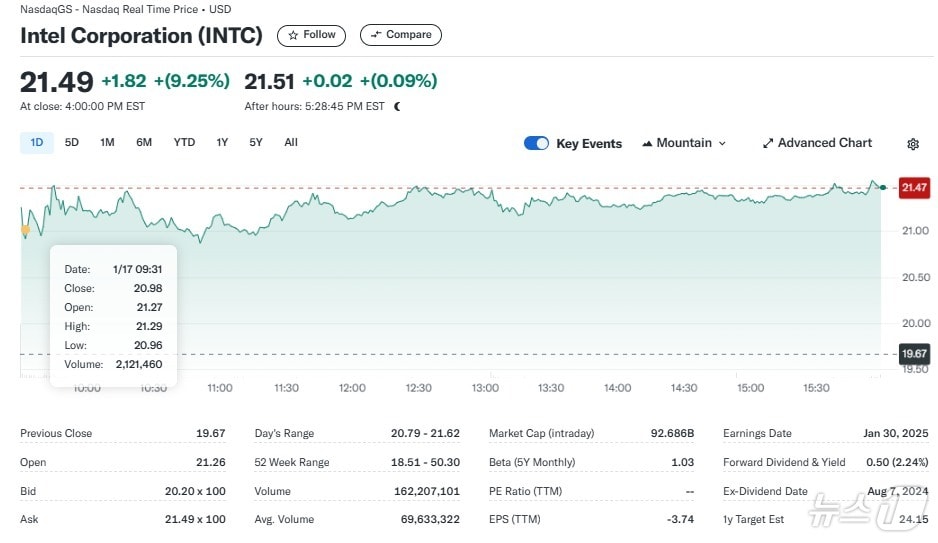Select the 6M time range
The image size is (938, 543).
click(144, 143)
